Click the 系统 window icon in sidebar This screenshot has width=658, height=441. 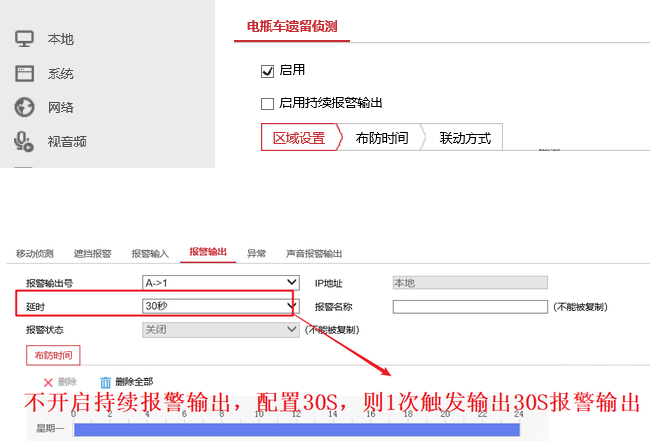[x=25, y=73]
